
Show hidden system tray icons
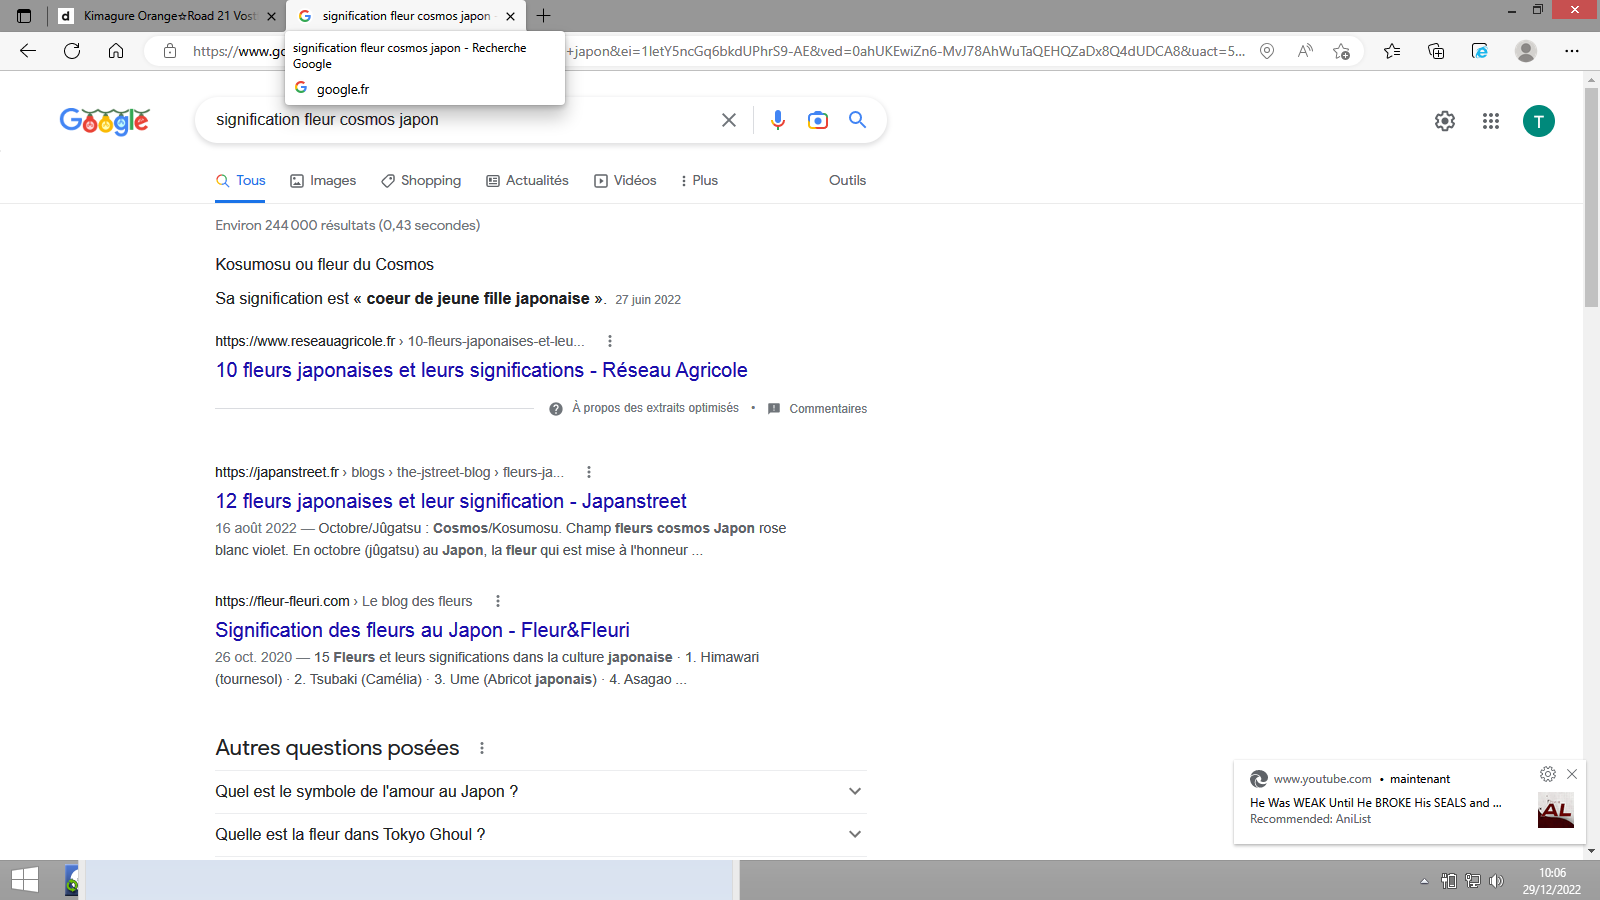tap(1424, 881)
